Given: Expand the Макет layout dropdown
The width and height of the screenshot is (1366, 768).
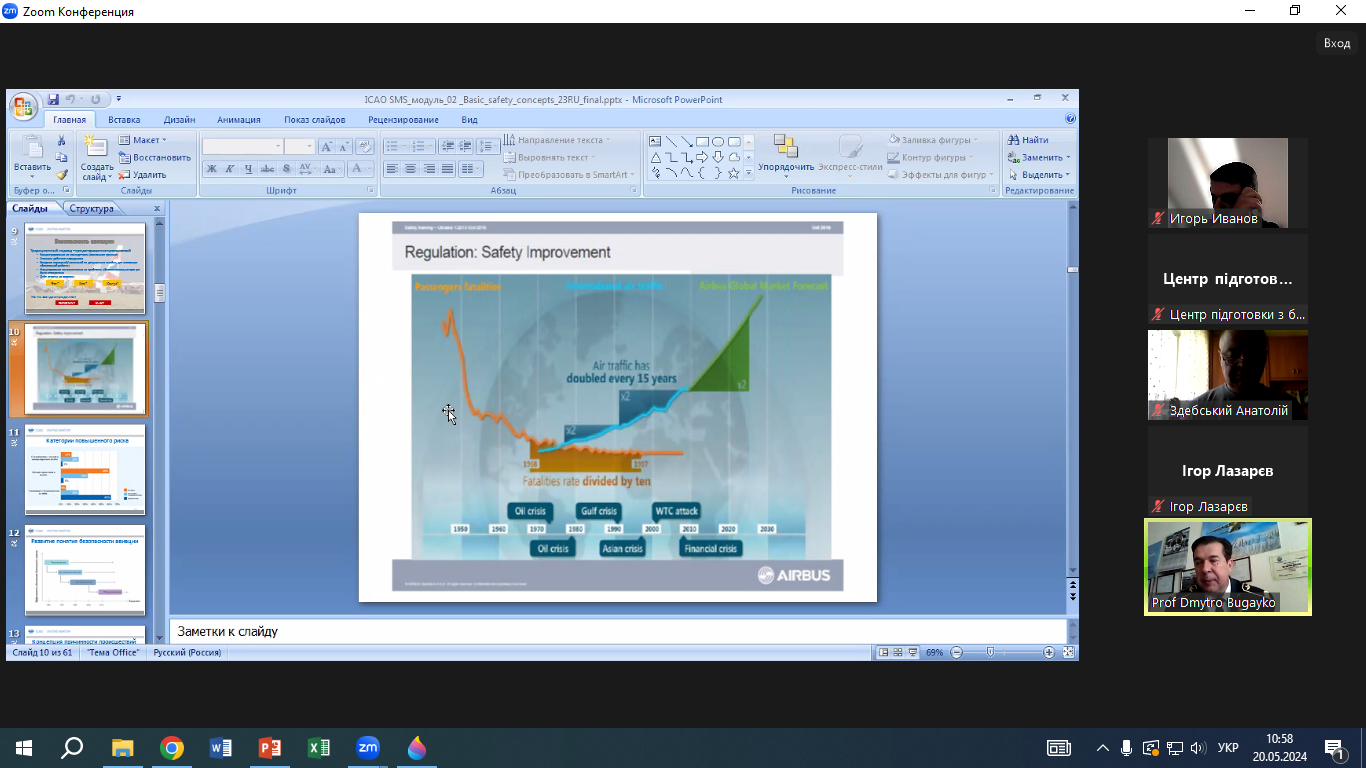Looking at the screenshot, I should coord(143,140).
